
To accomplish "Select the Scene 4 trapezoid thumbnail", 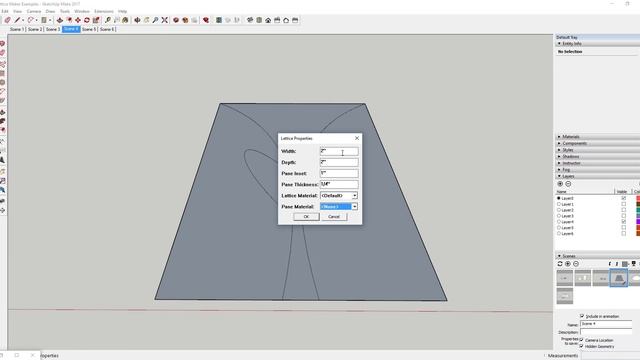I will (x=618, y=278).
